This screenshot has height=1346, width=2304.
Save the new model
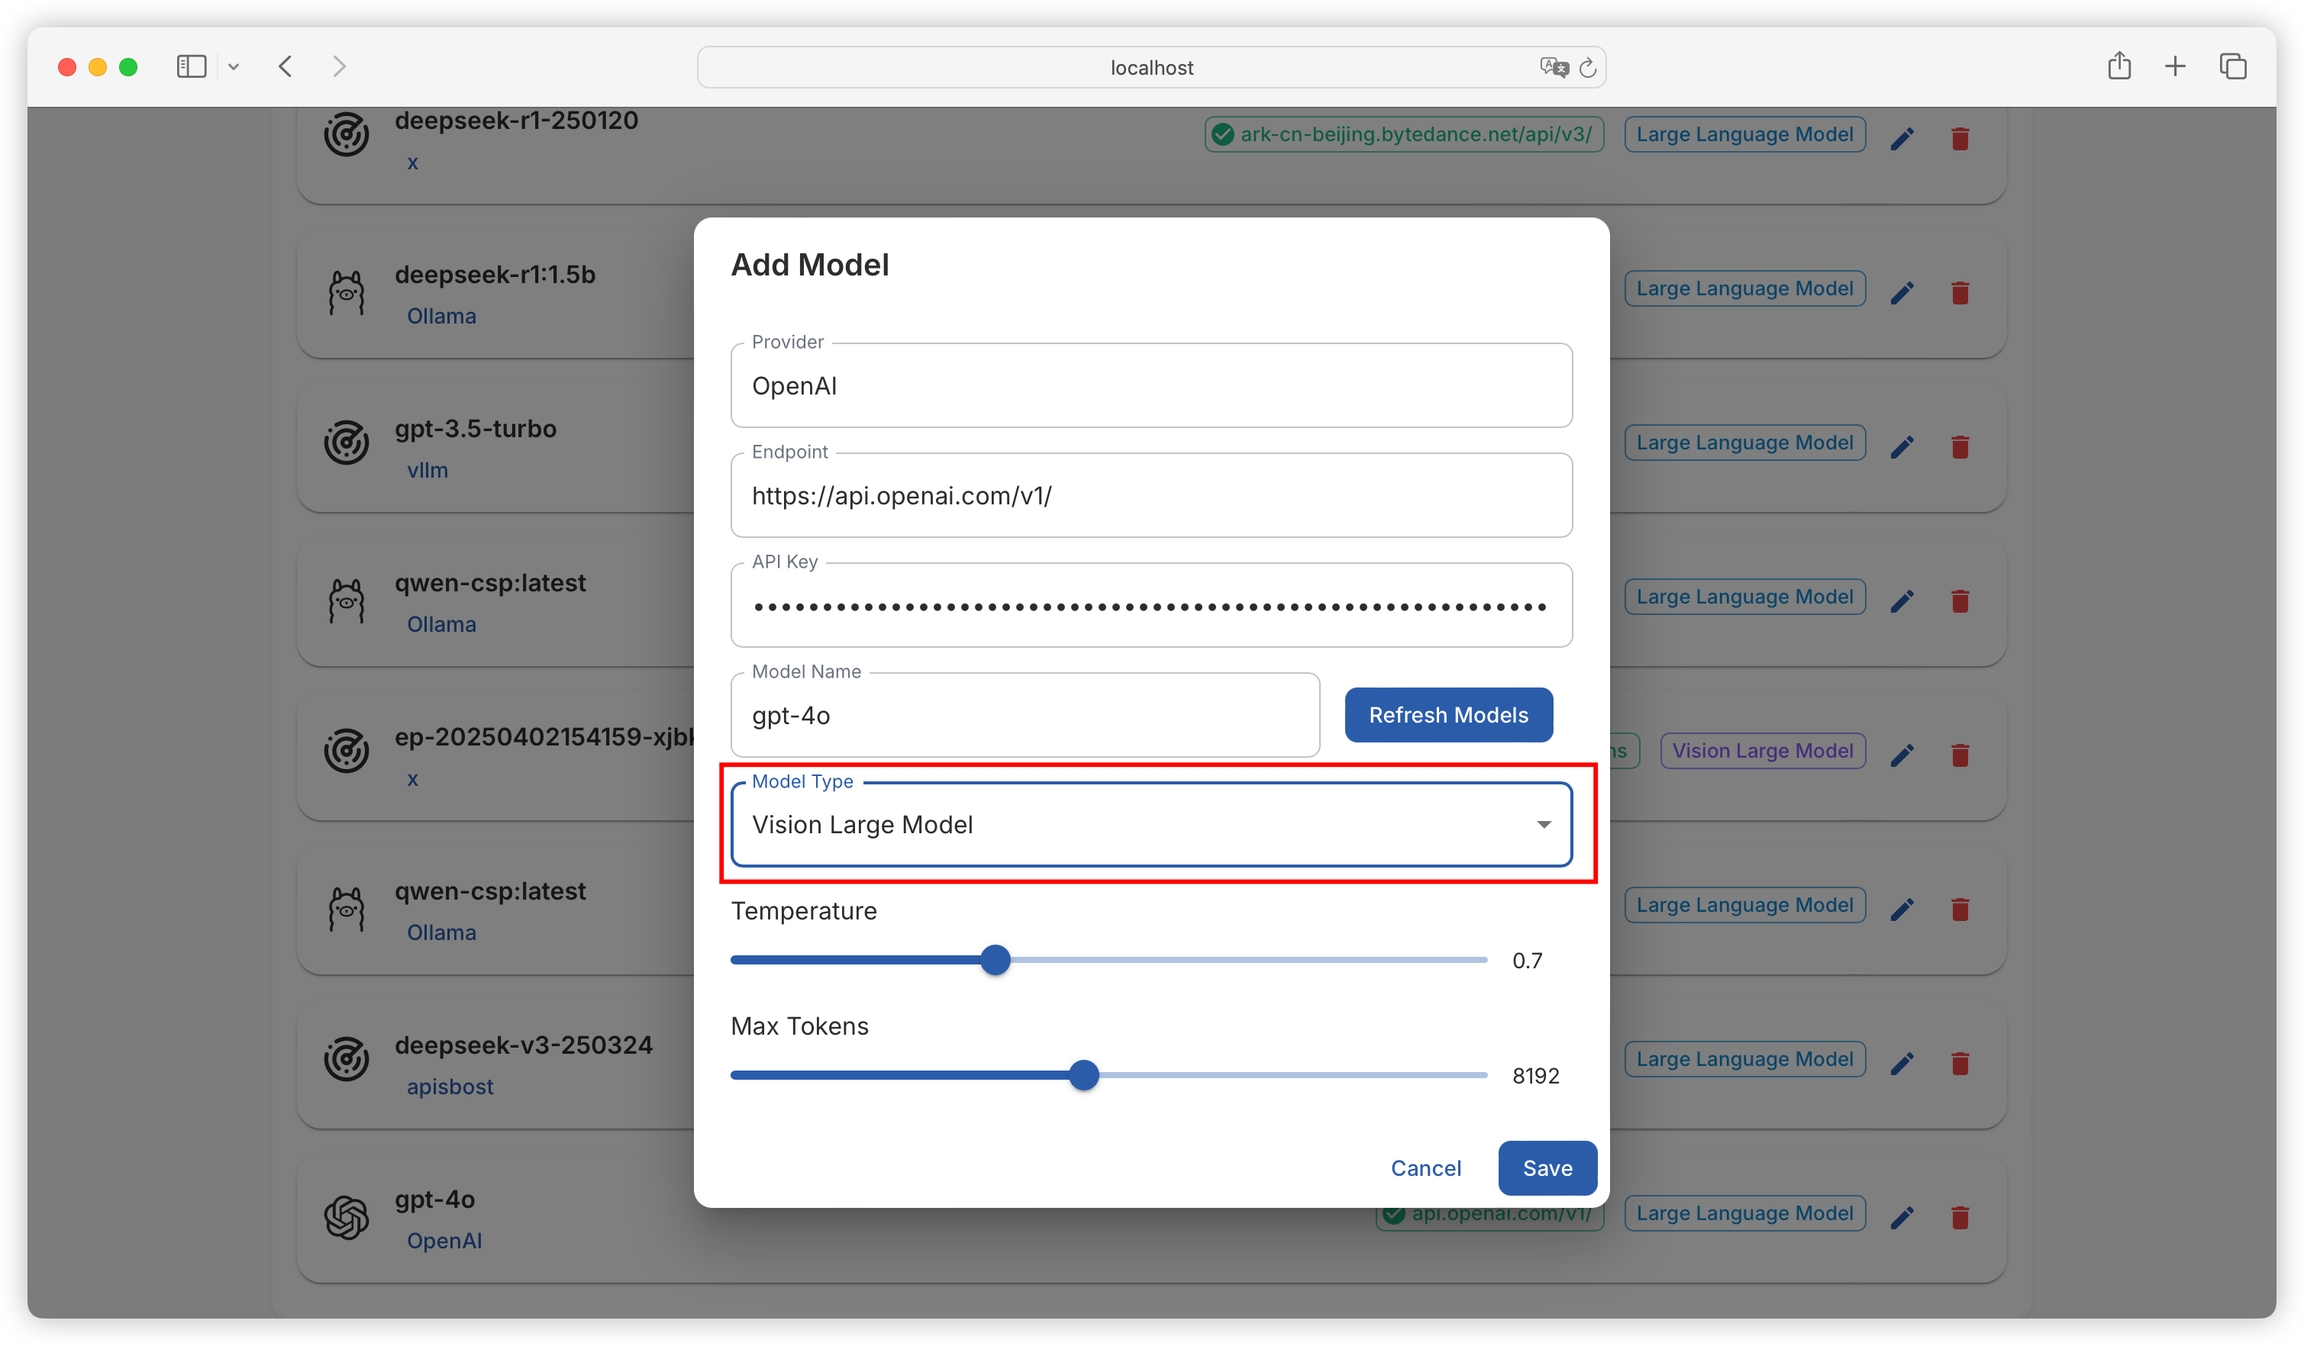[x=1547, y=1167]
